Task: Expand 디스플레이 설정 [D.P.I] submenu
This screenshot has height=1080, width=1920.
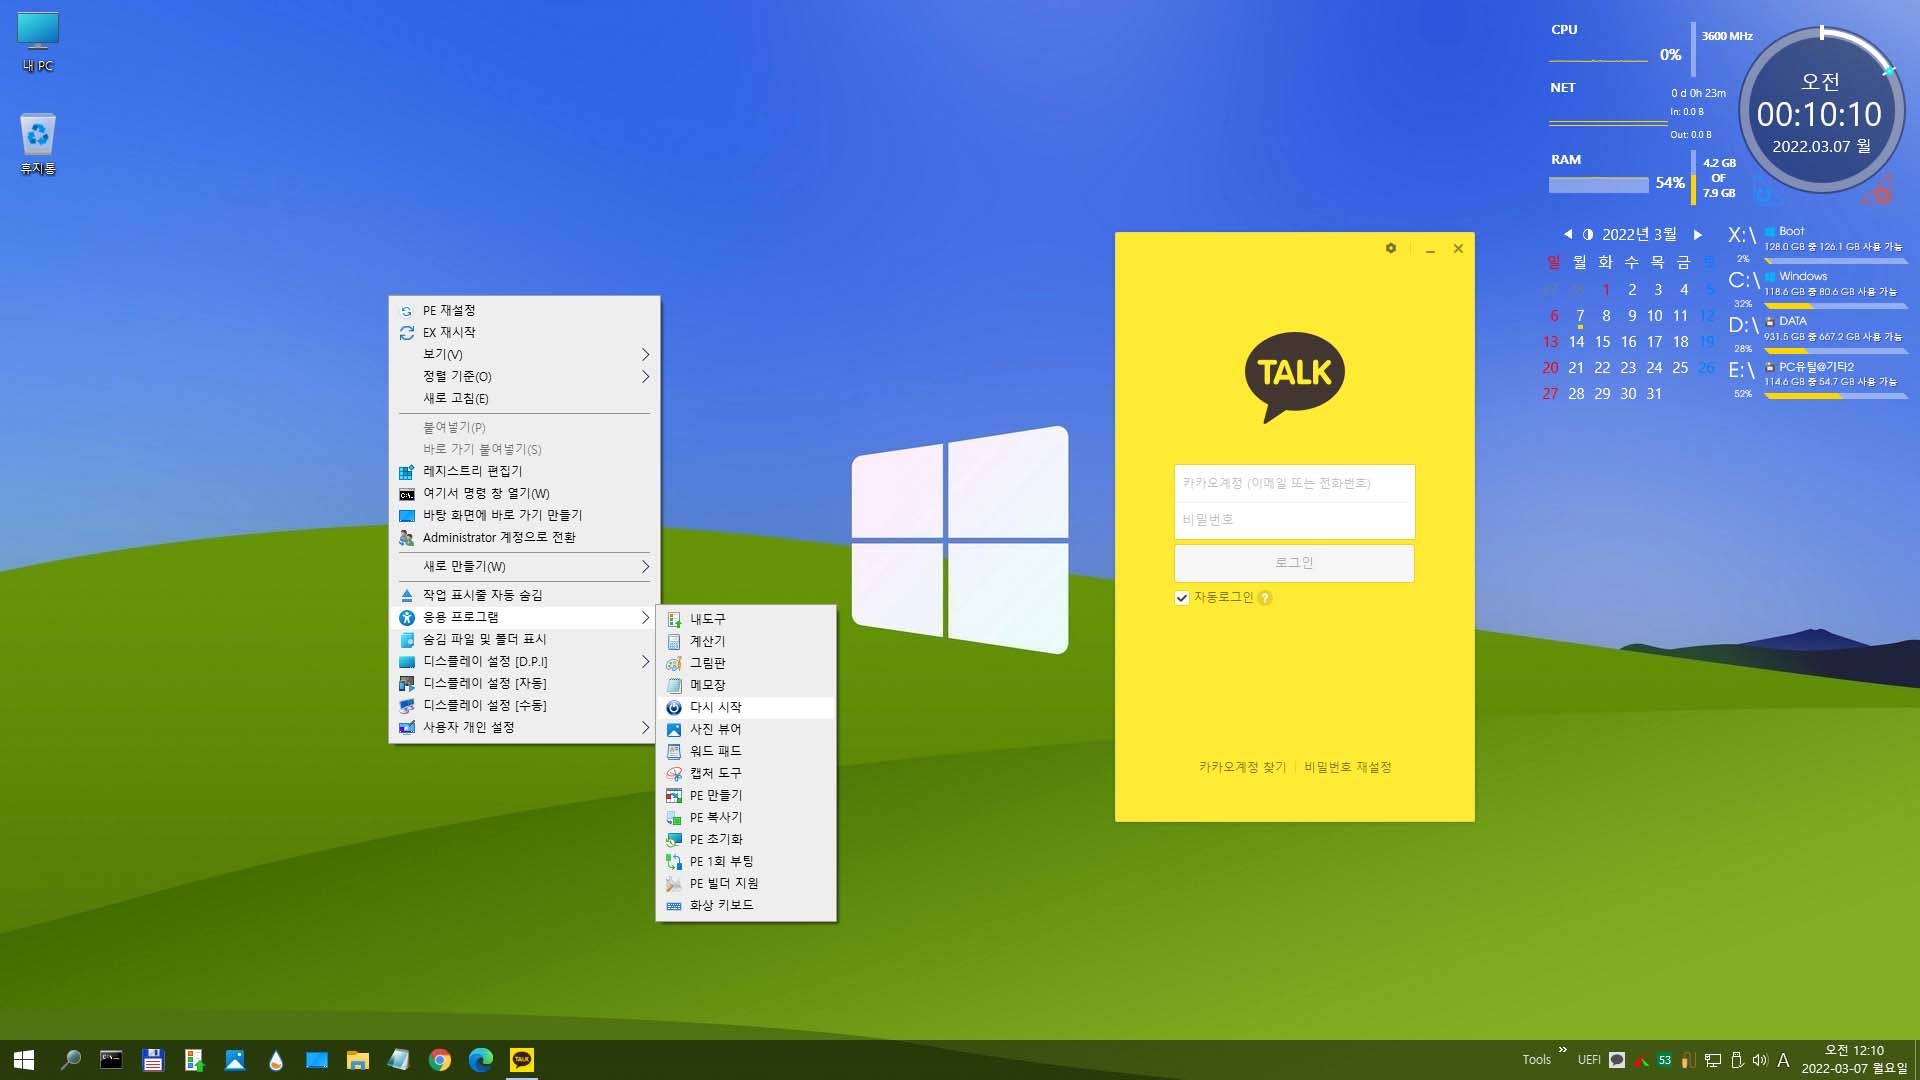Action: point(524,661)
